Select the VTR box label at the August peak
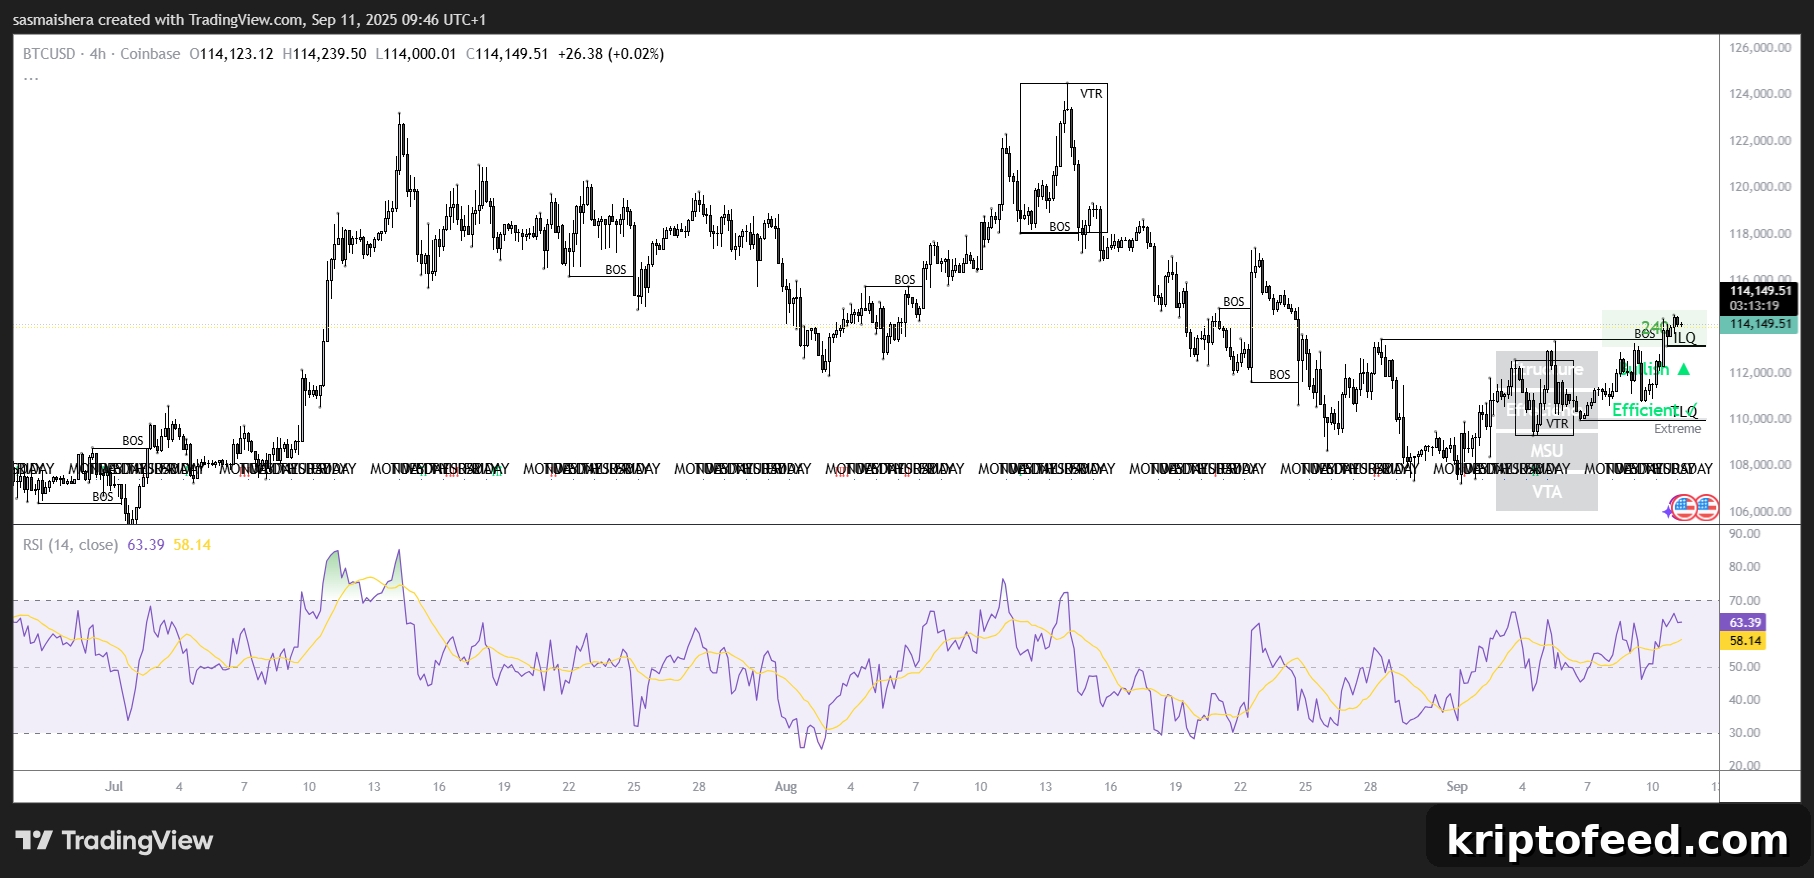Image resolution: width=1814 pixels, height=878 pixels. 1091,94
